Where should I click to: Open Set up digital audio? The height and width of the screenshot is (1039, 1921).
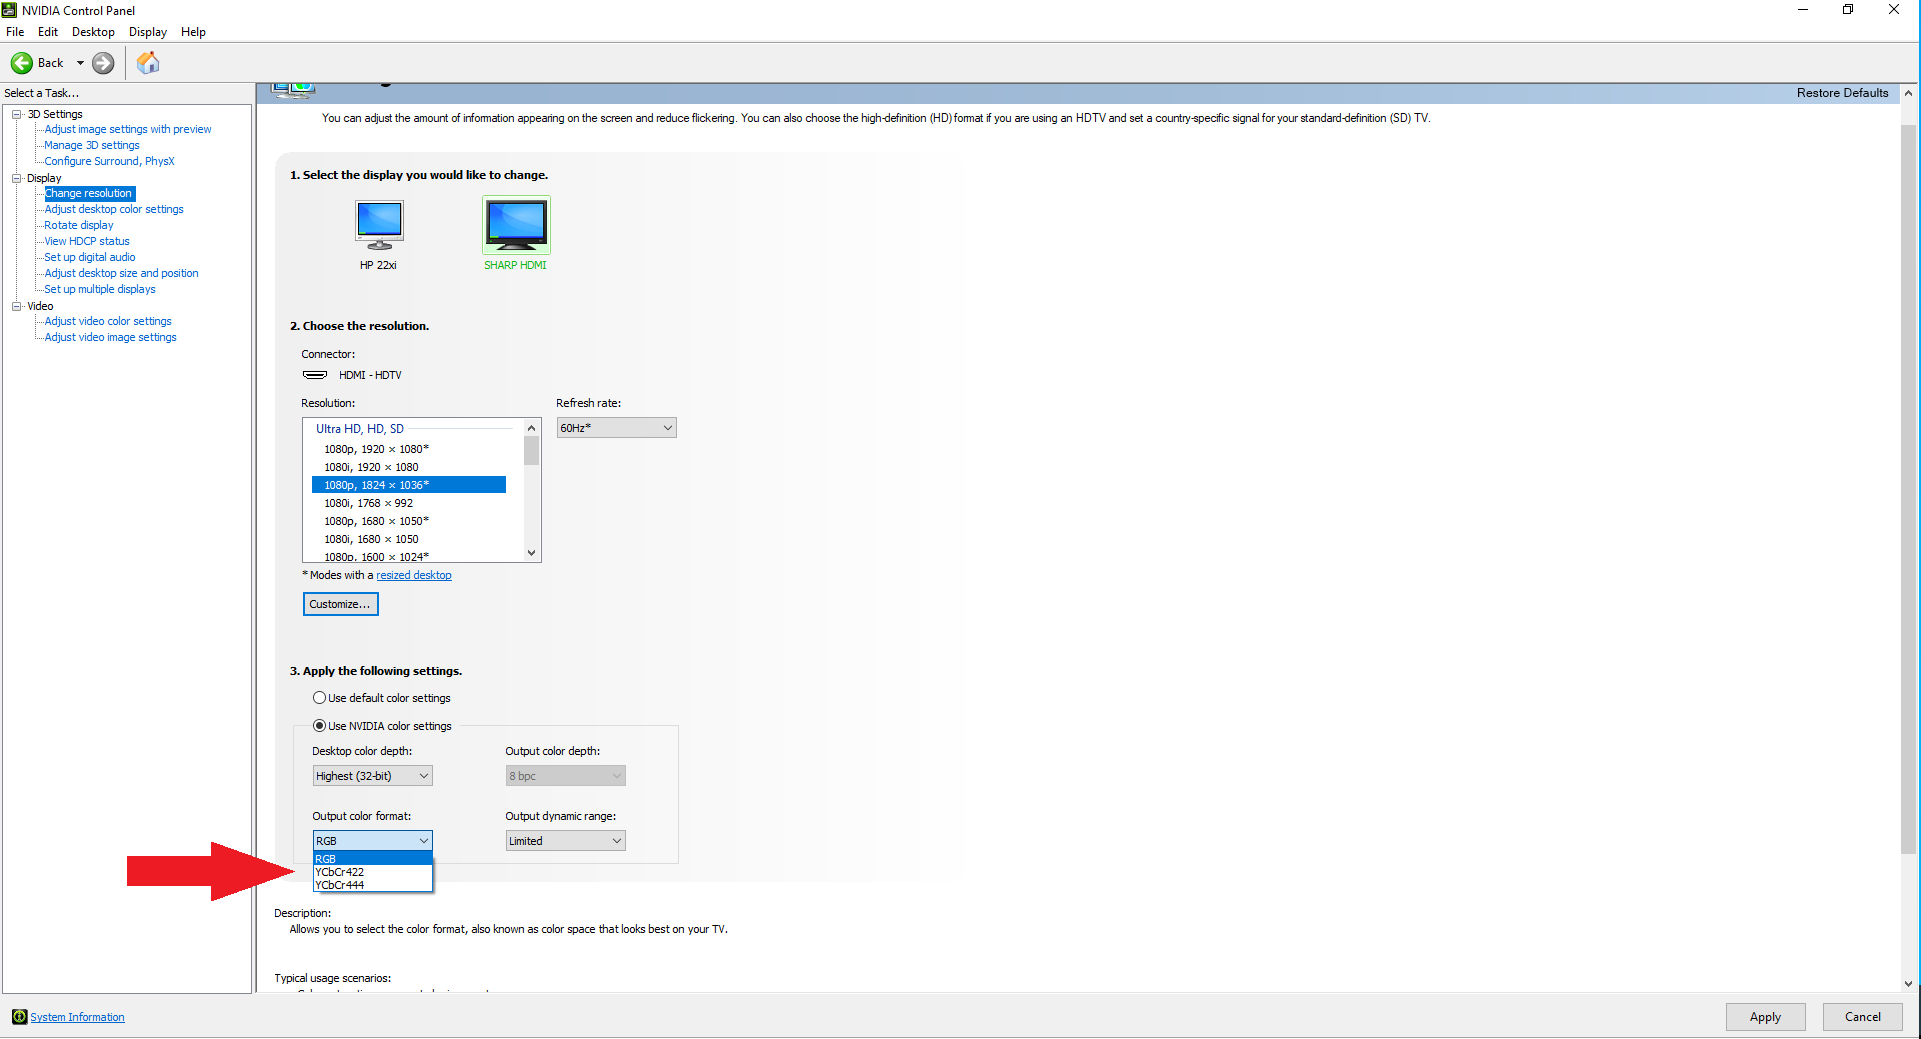coord(90,257)
